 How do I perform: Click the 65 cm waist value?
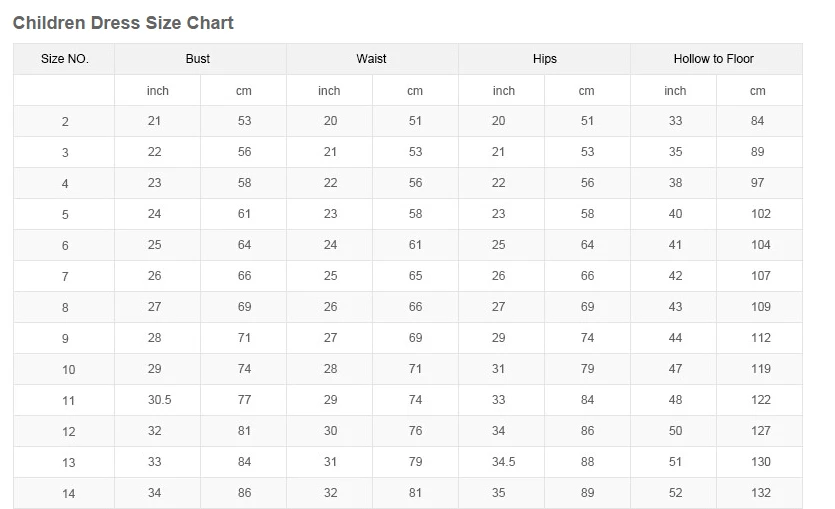pyautogui.click(x=415, y=276)
